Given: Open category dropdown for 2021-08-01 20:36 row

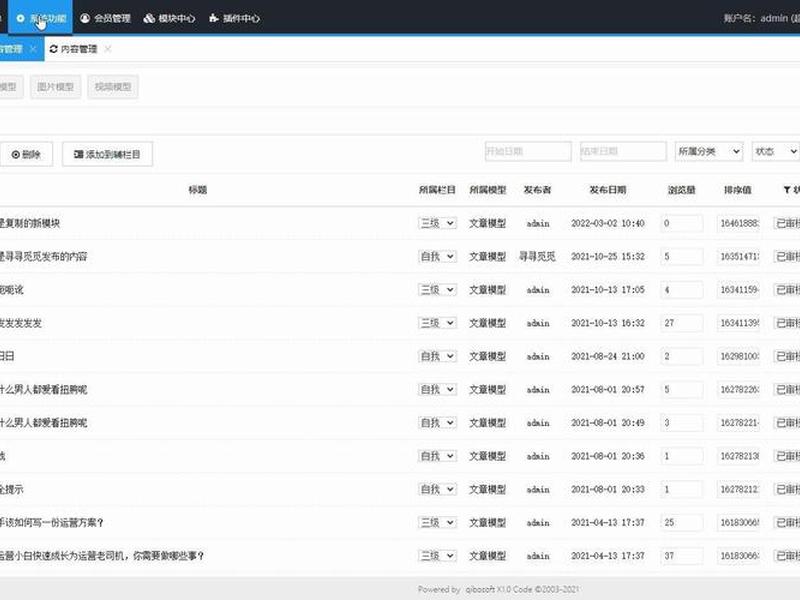Looking at the screenshot, I should 437,456.
